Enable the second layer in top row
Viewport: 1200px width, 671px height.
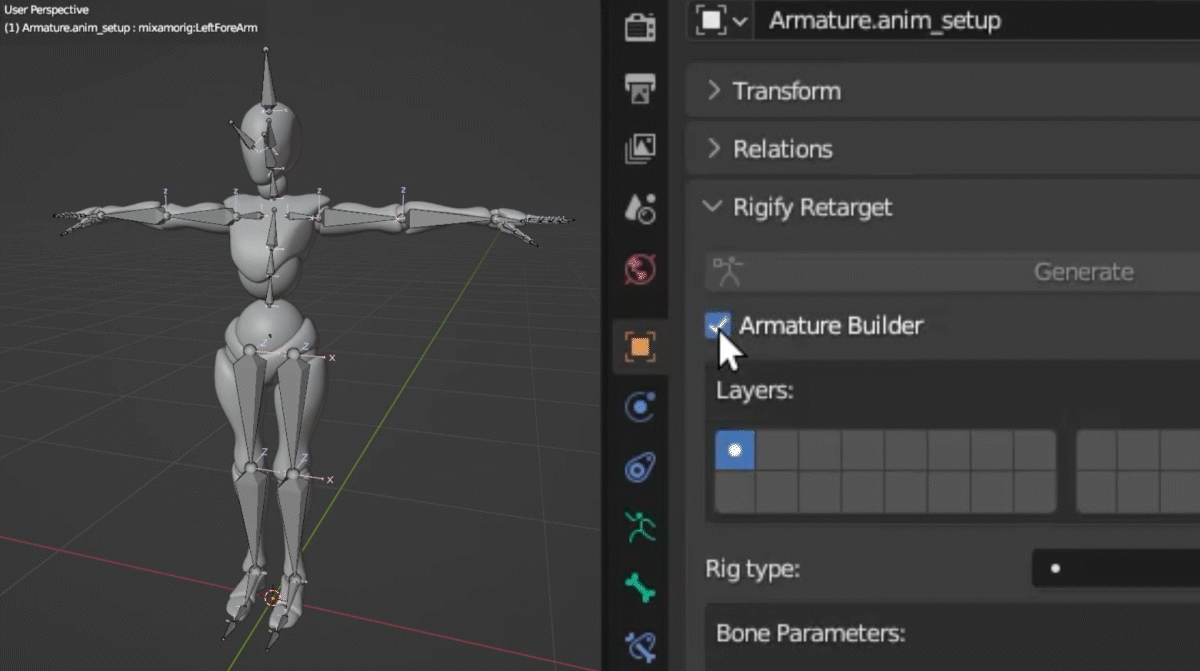[777, 450]
